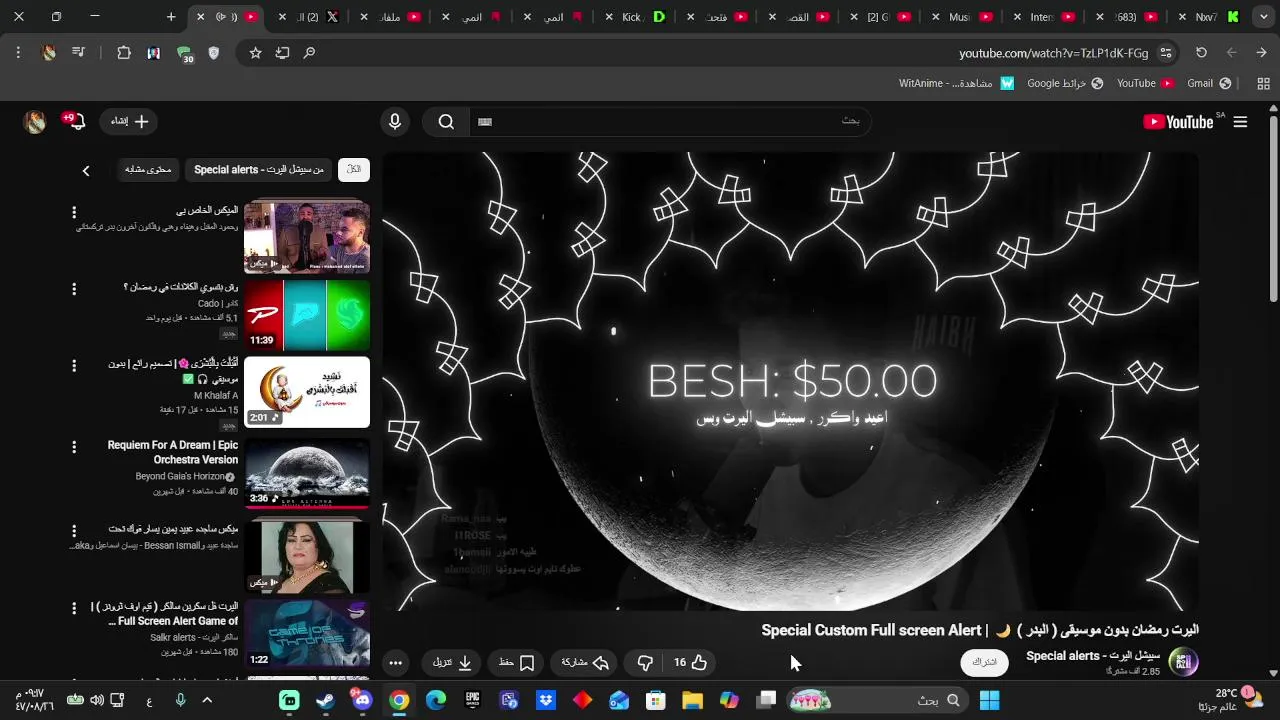The image size is (1280, 720).
Task: Click the video player showing BESH: $50.00
Action: (790, 381)
